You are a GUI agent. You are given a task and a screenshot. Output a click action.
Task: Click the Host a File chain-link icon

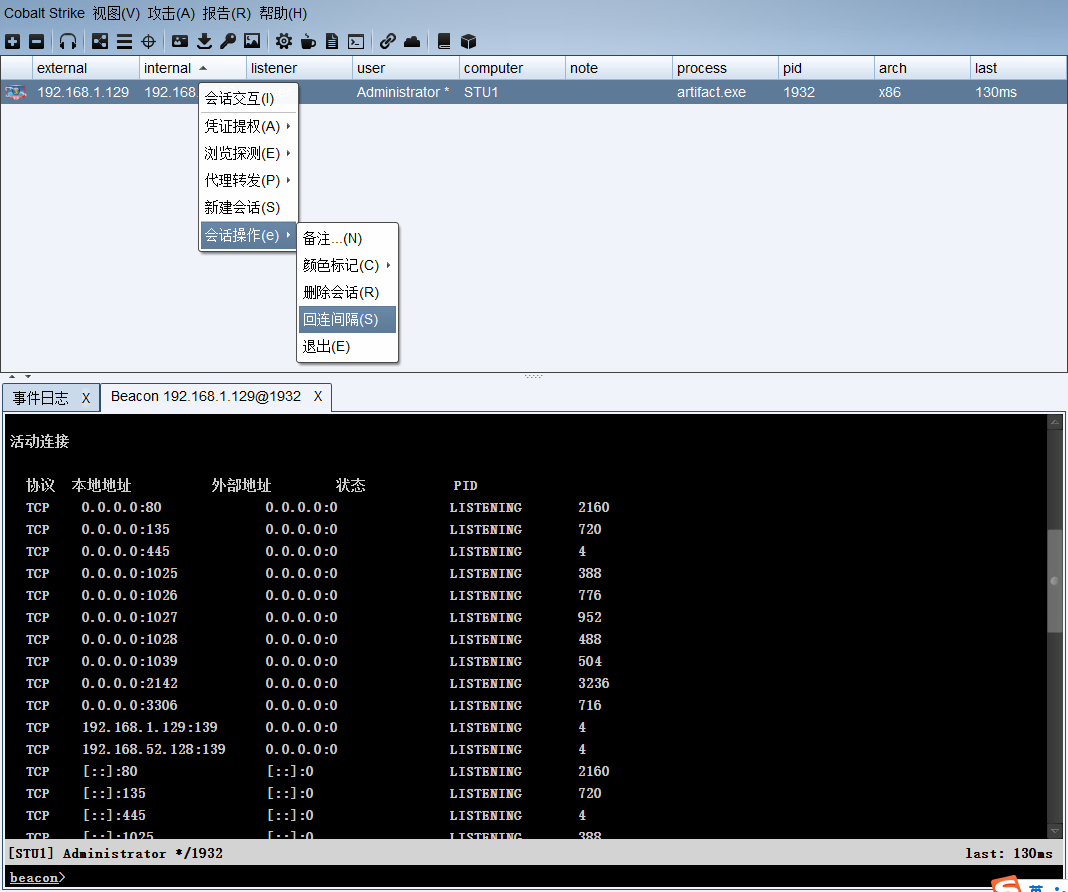[x=388, y=42]
